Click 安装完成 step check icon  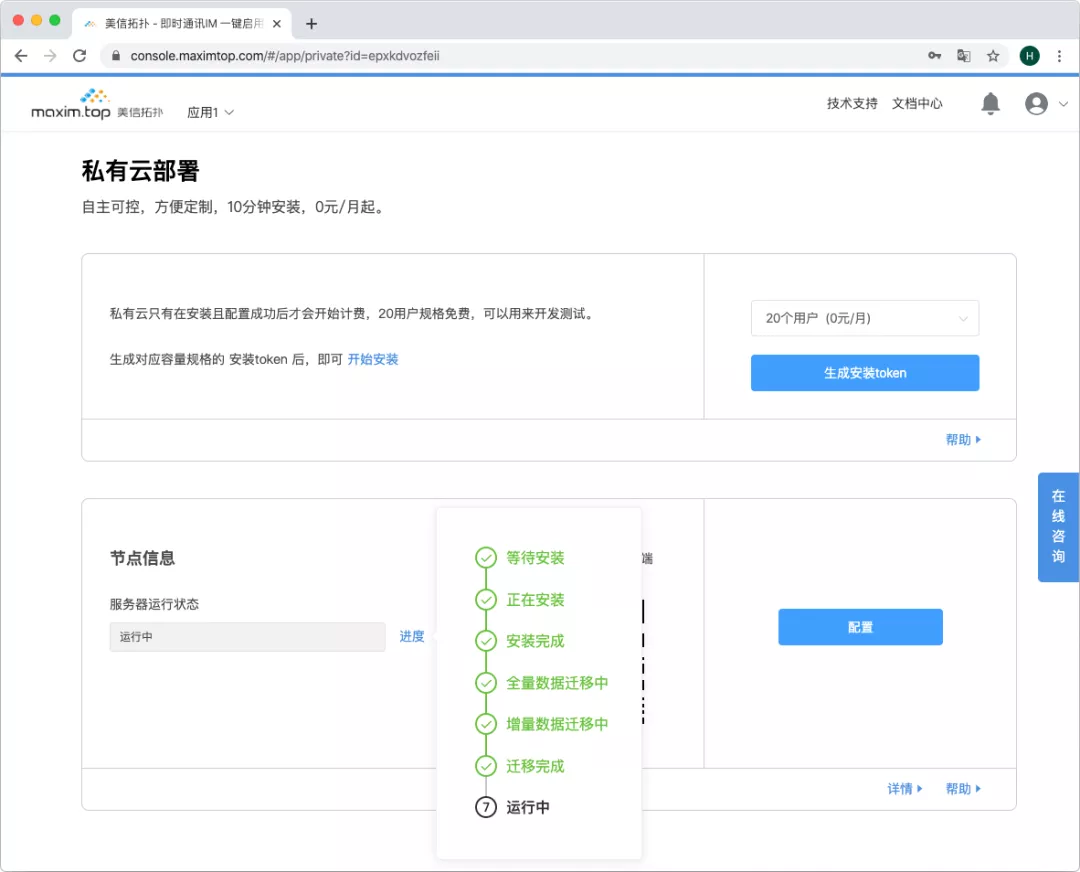(x=486, y=641)
